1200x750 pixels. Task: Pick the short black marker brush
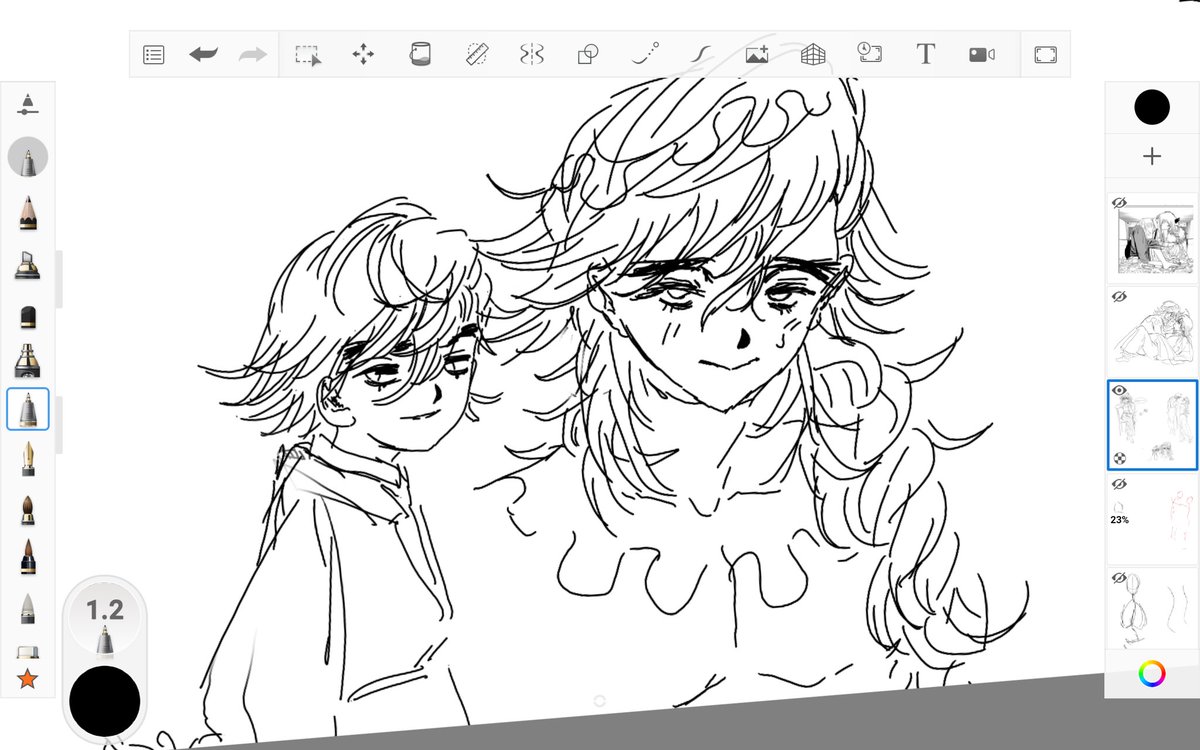[x=28, y=317]
